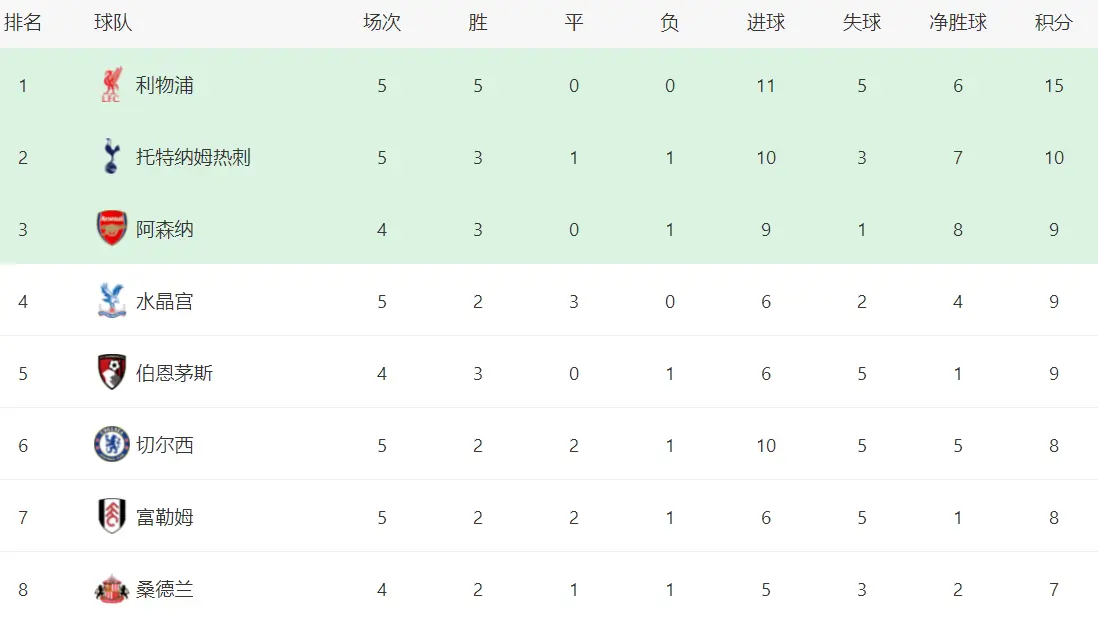Viewport: 1098px width, 619px height.
Task: Click the Liverpool club crest icon
Action: coord(111,86)
